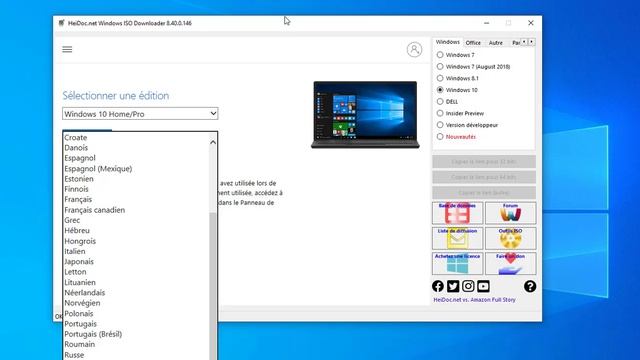Open the Forum tile
The width and height of the screenshot is (640, 360).
click(x=511, y=213)
